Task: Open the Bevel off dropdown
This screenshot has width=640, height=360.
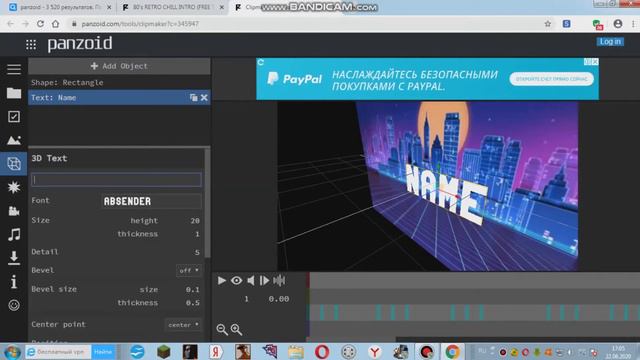Action: (189, 270)
